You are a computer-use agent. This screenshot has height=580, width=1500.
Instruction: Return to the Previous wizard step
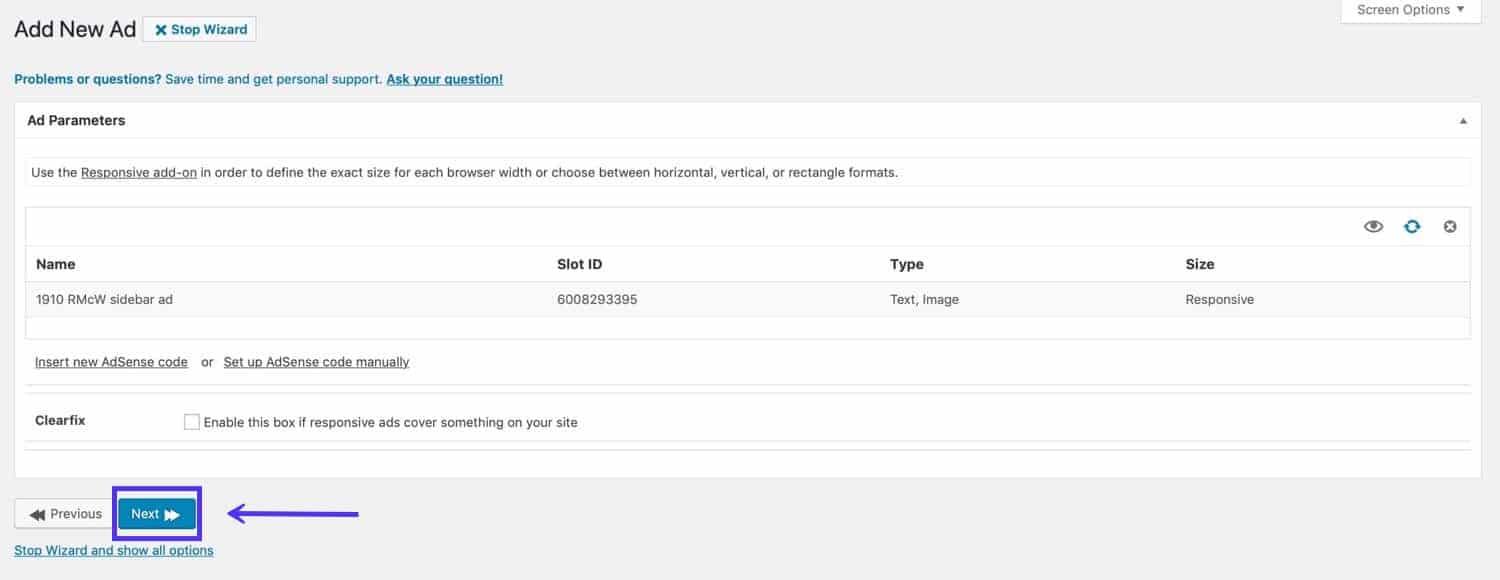(65, 514)
